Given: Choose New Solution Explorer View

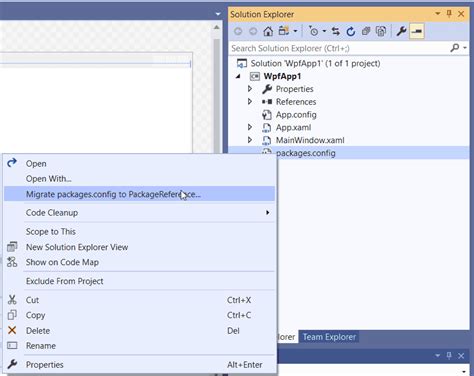Looking at the screenshot, I should 139,247.
